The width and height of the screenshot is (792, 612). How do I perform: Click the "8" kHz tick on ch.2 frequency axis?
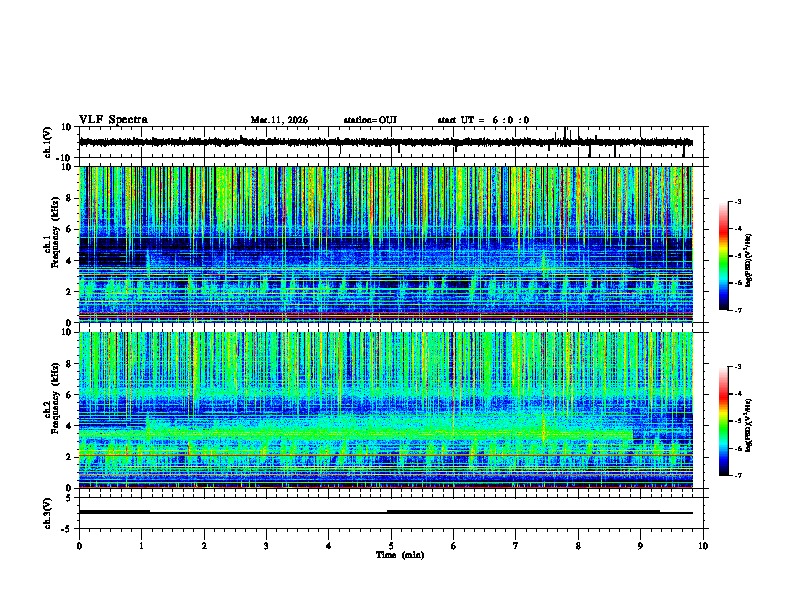click(69, 364)
